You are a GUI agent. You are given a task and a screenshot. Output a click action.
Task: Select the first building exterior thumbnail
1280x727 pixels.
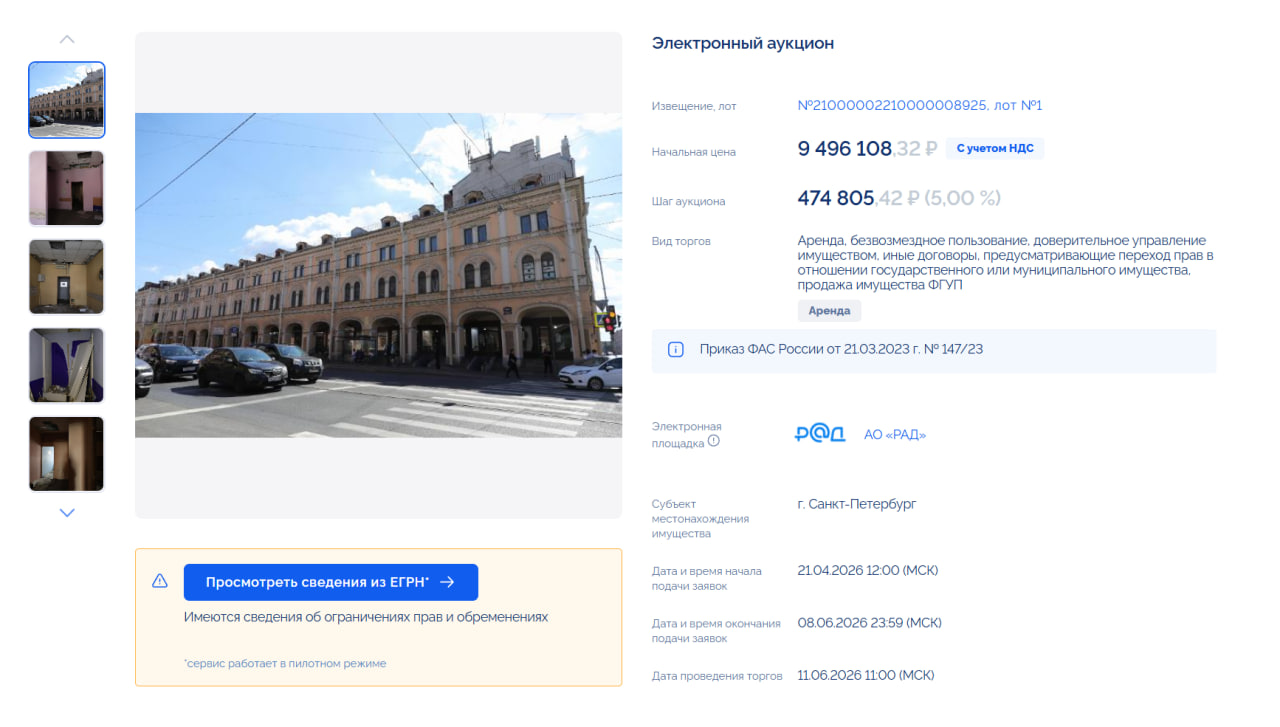point(67,100)
